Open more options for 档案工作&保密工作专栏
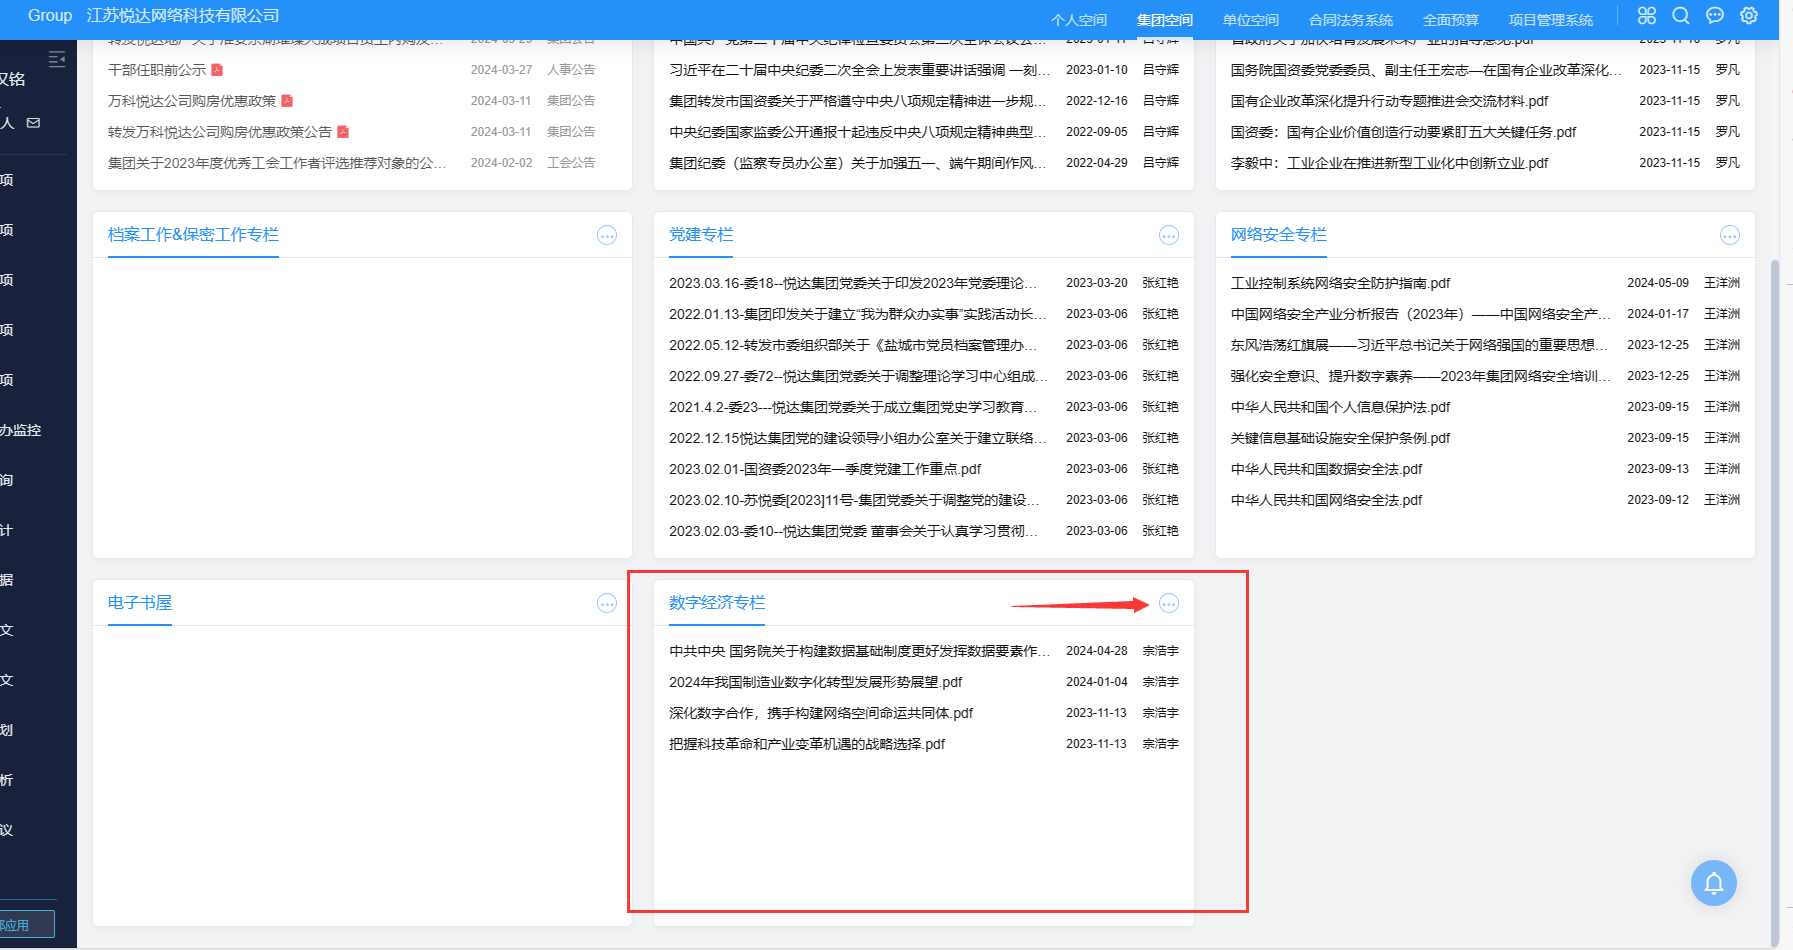Screen dimensions: 1793x950 click(606, 235)
